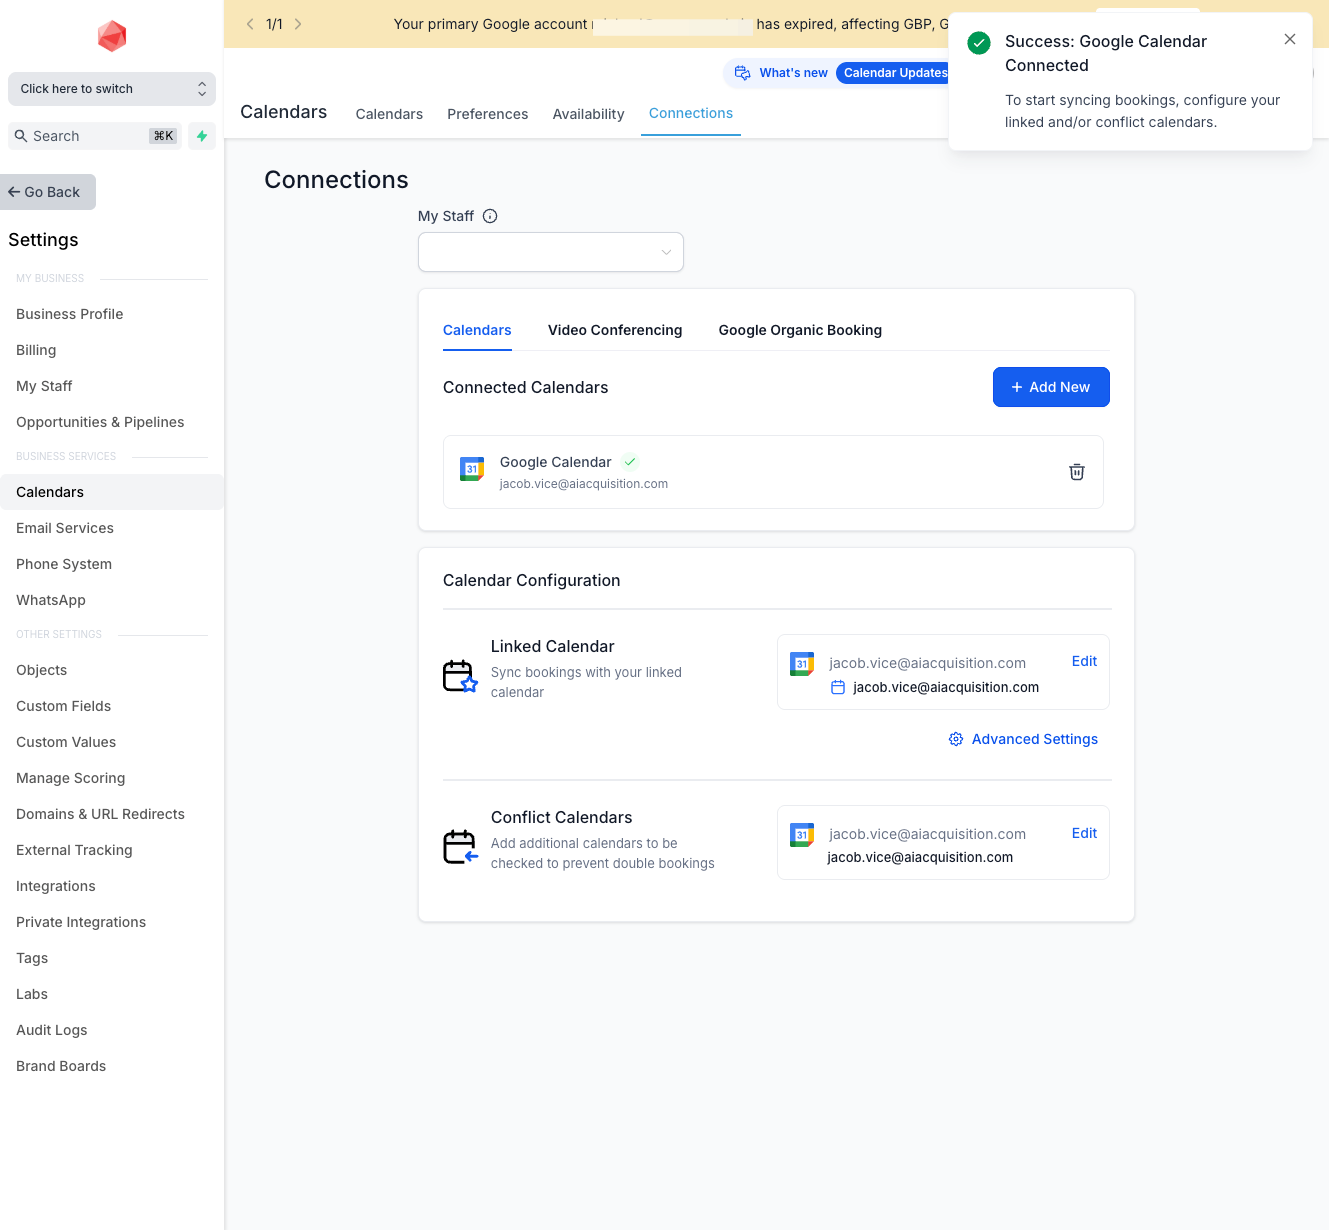The width and height of the screenshot is (1329, 1230).
Task: Go to previous notification with left chevron
Action: [x=250, y=24]
